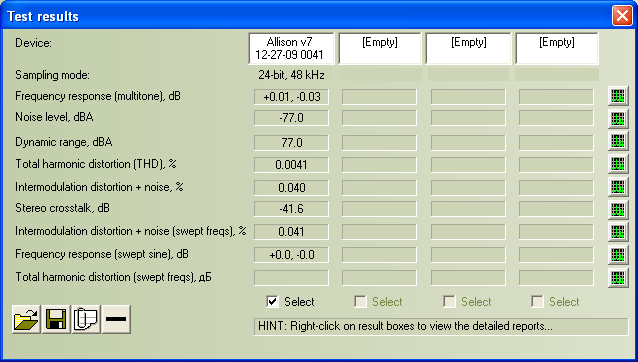This screenshot has width=638, height=362.
Task: Click the open folder load results icon
Action: (26, 319)
